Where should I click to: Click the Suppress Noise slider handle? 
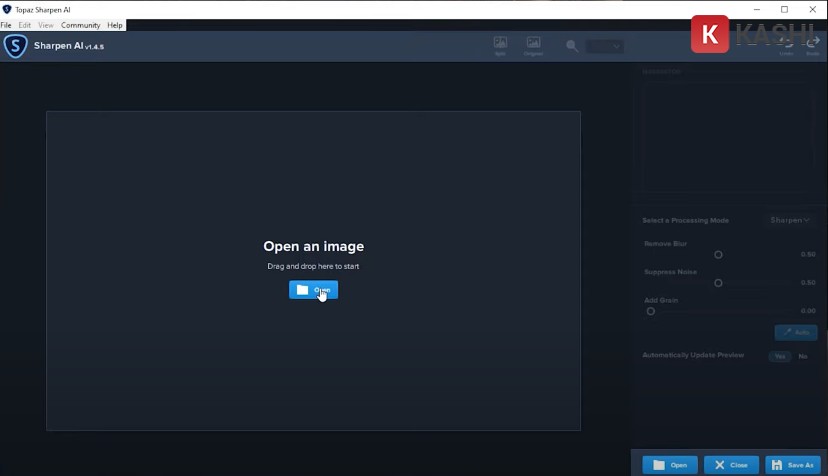pos(718,283)
